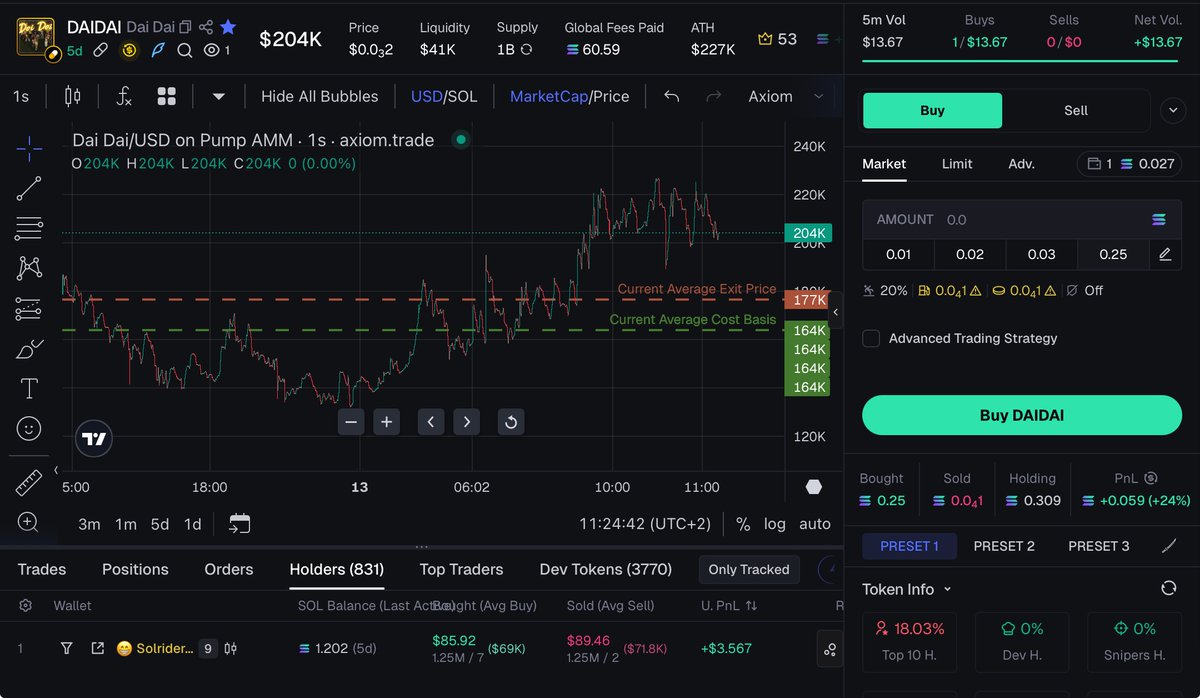Toggle log scale on chart
Image resolution: width=1200 pixels, height=698 pixels.
click(775, 524)
